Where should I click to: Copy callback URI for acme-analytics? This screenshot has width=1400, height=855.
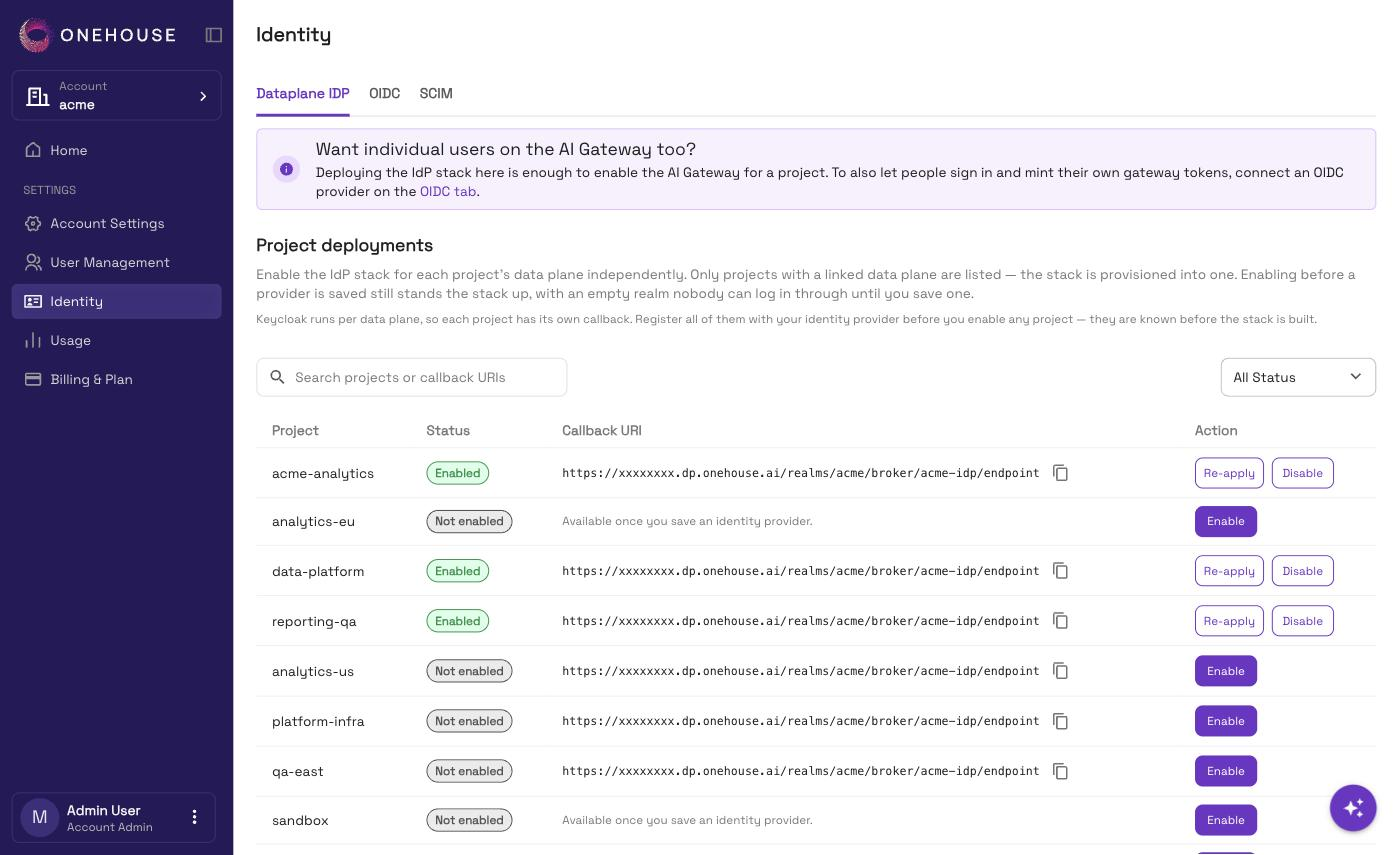pos(1061,473)
